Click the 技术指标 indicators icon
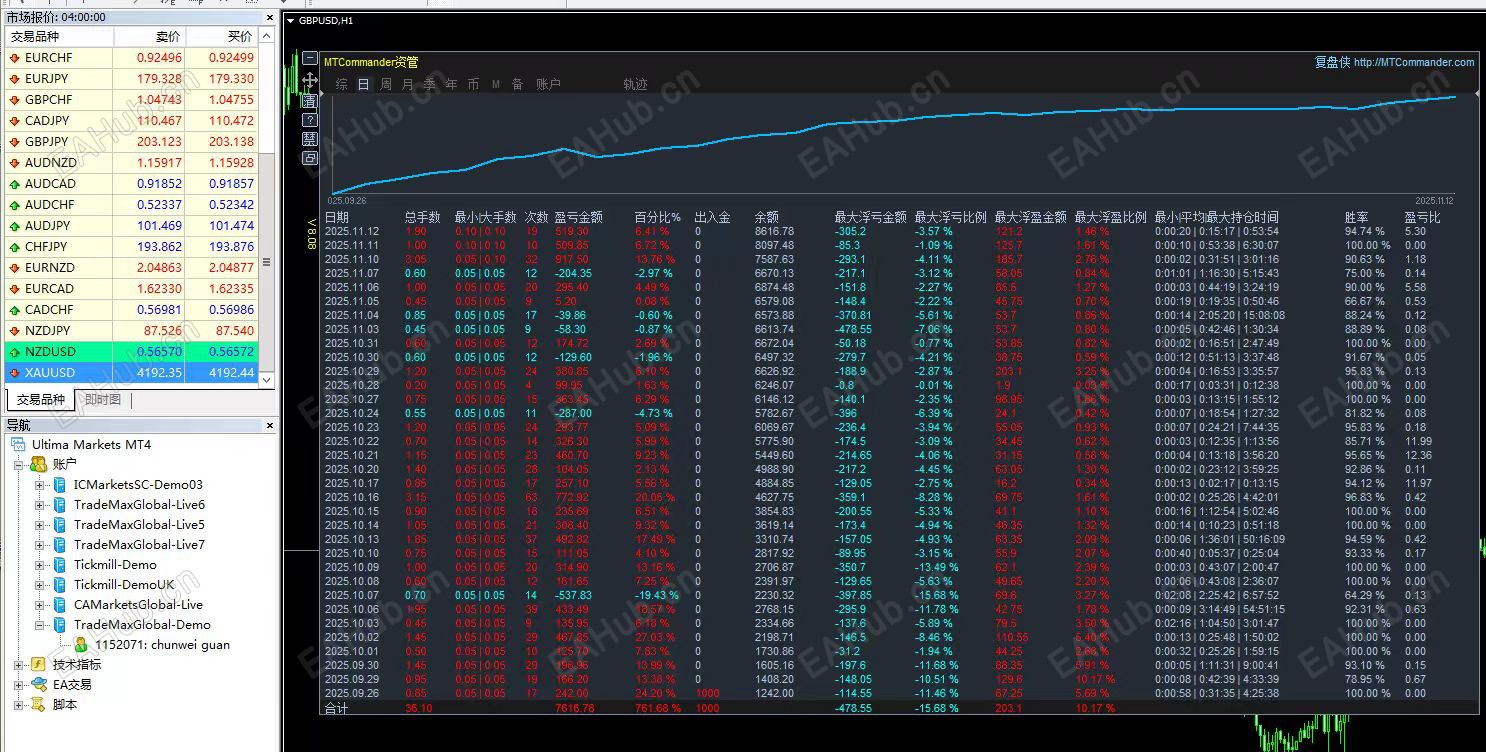 pos(38,665)
